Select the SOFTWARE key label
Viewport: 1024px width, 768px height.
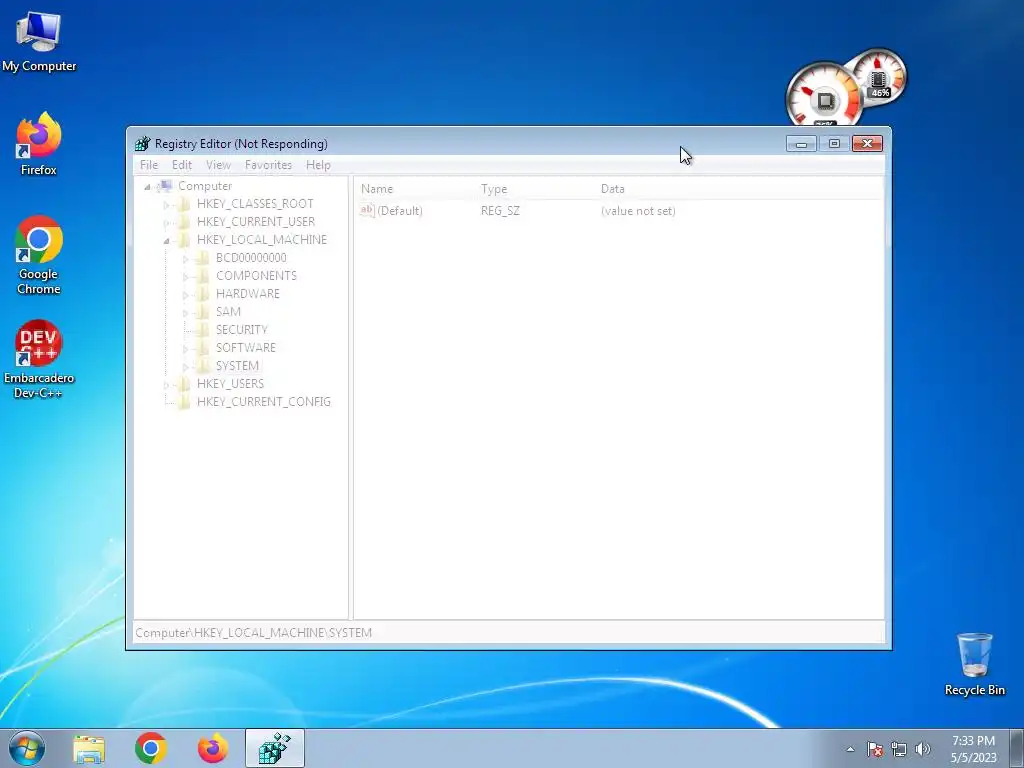click(246, 347)
